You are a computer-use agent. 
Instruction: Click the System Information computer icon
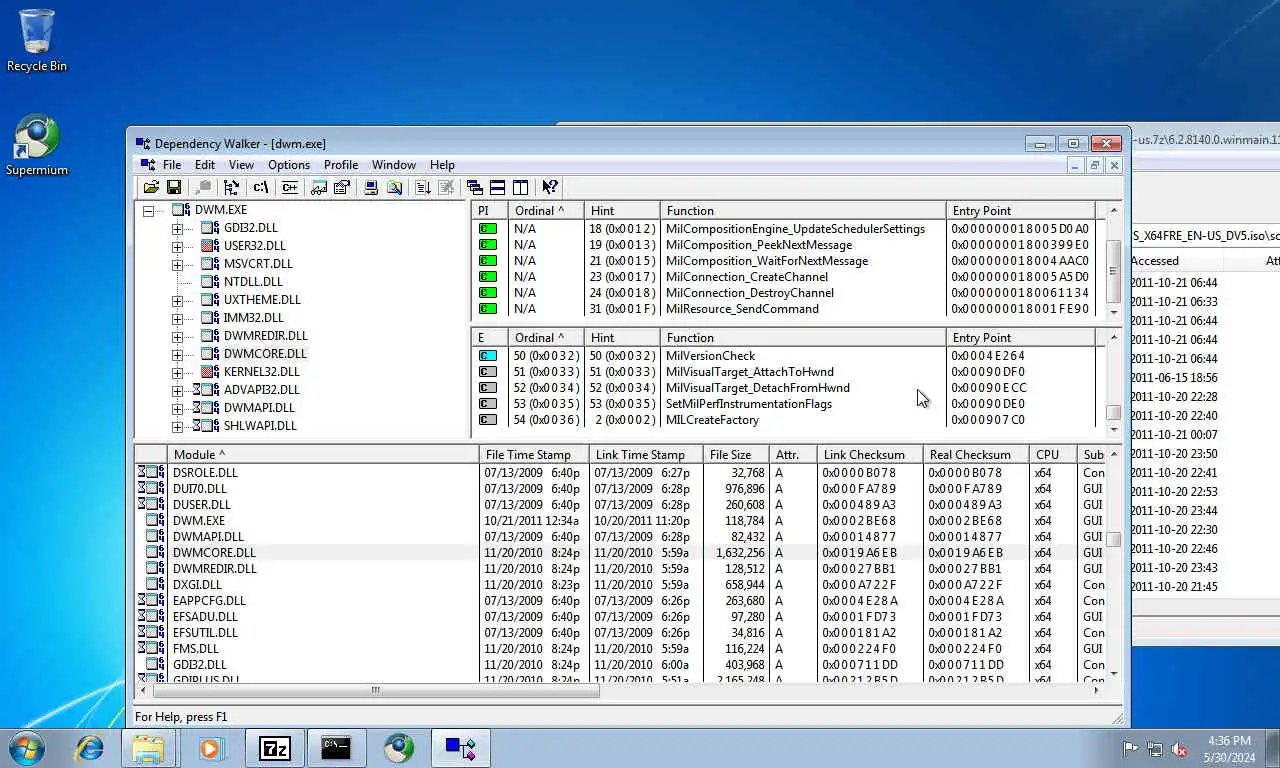pyautogui.click(x=371, y=187)
